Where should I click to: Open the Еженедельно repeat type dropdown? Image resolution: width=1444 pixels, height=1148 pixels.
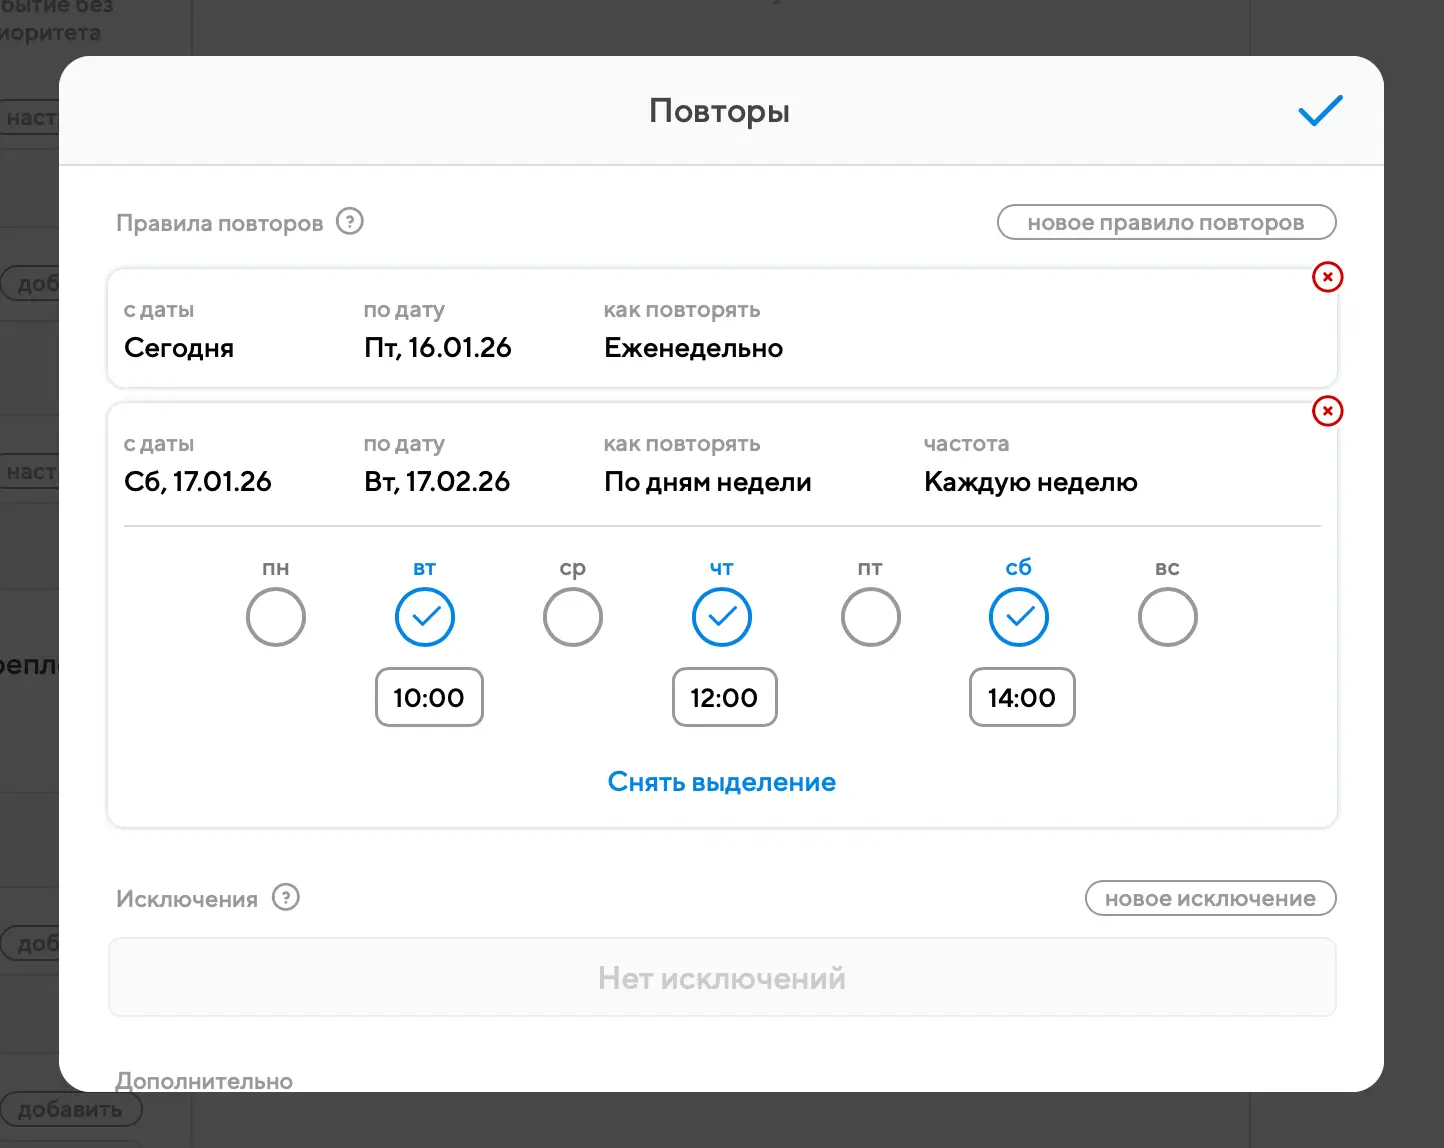tap(693, 348)
